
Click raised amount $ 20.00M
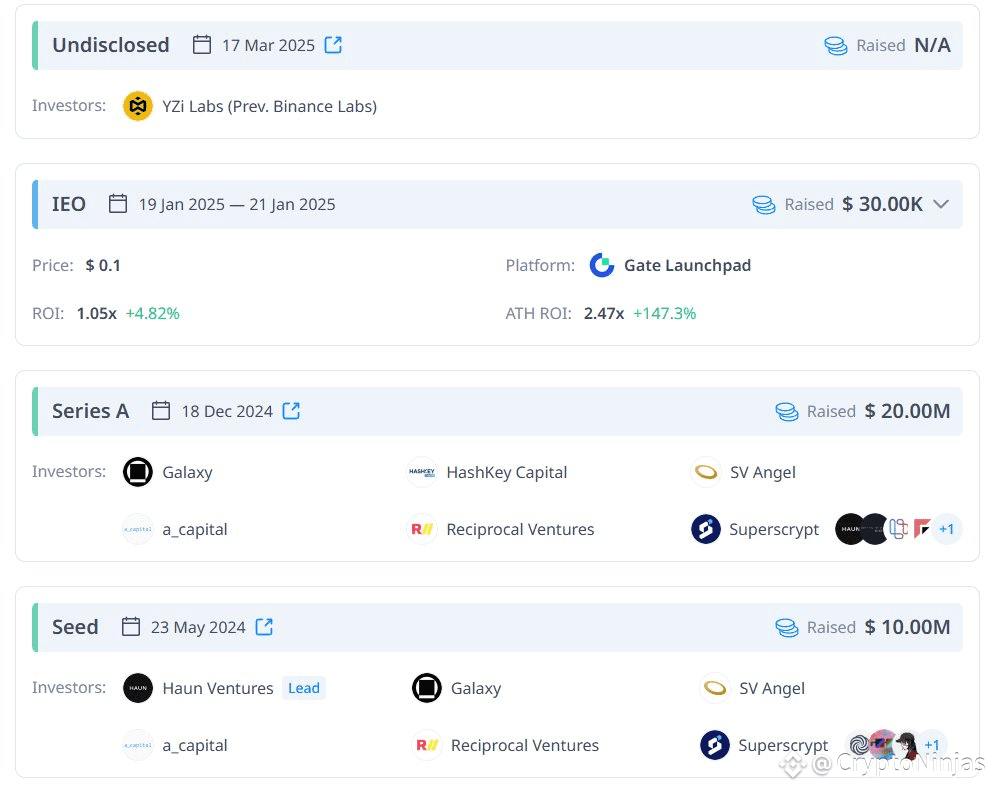click(x=908, y=411)
